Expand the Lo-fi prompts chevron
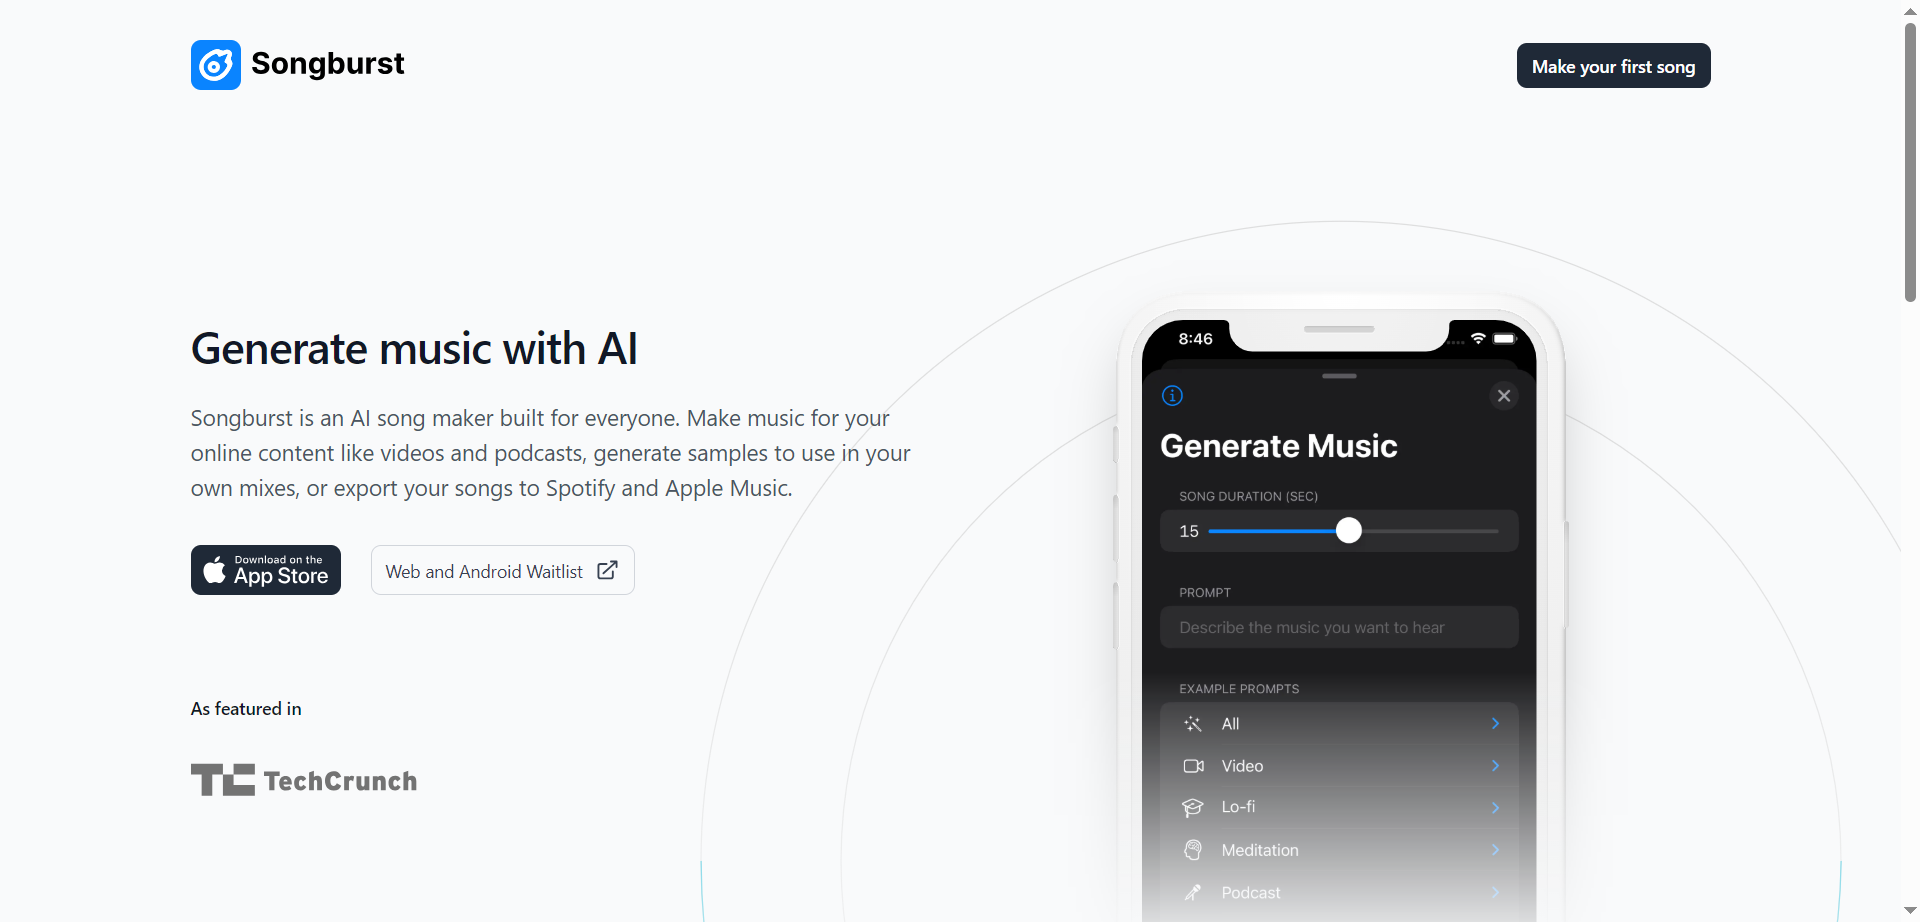This screenshot has height=922, width=1920. click(1495, 808)
